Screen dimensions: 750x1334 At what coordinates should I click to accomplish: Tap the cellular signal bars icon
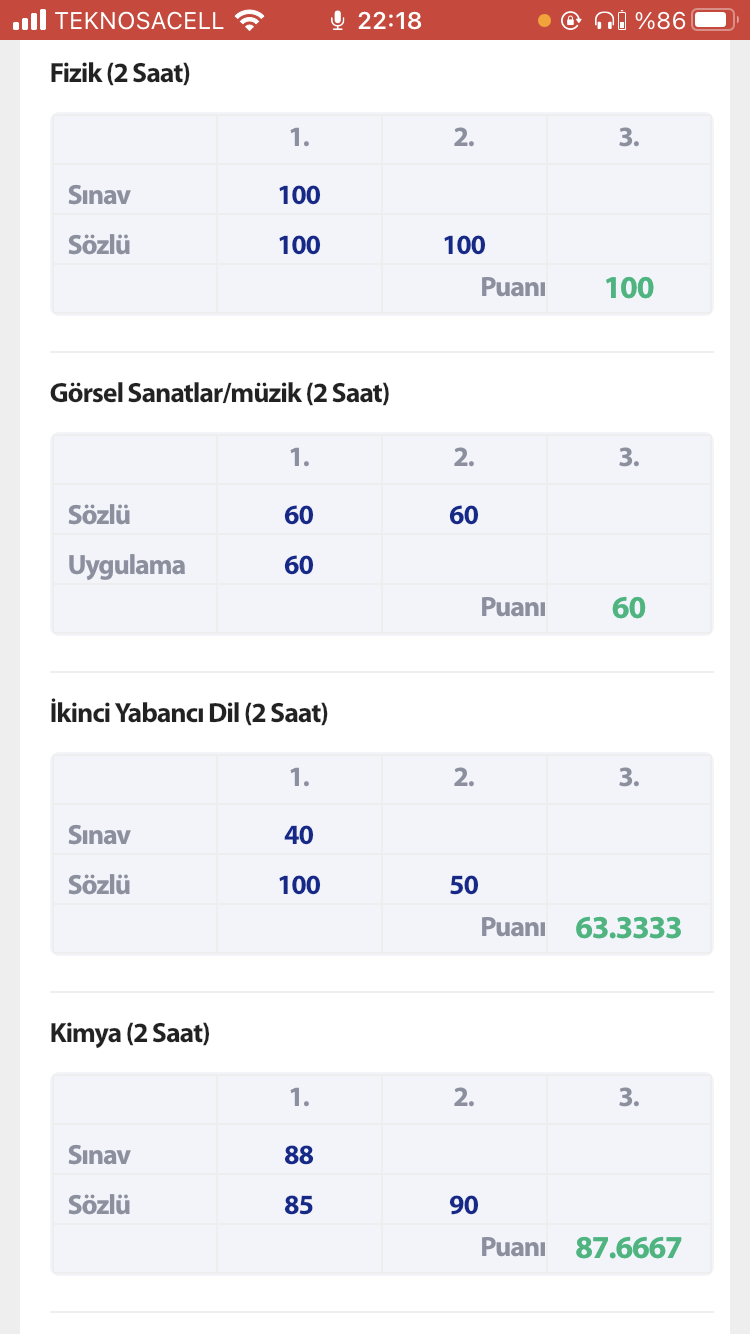coord(30,20)
